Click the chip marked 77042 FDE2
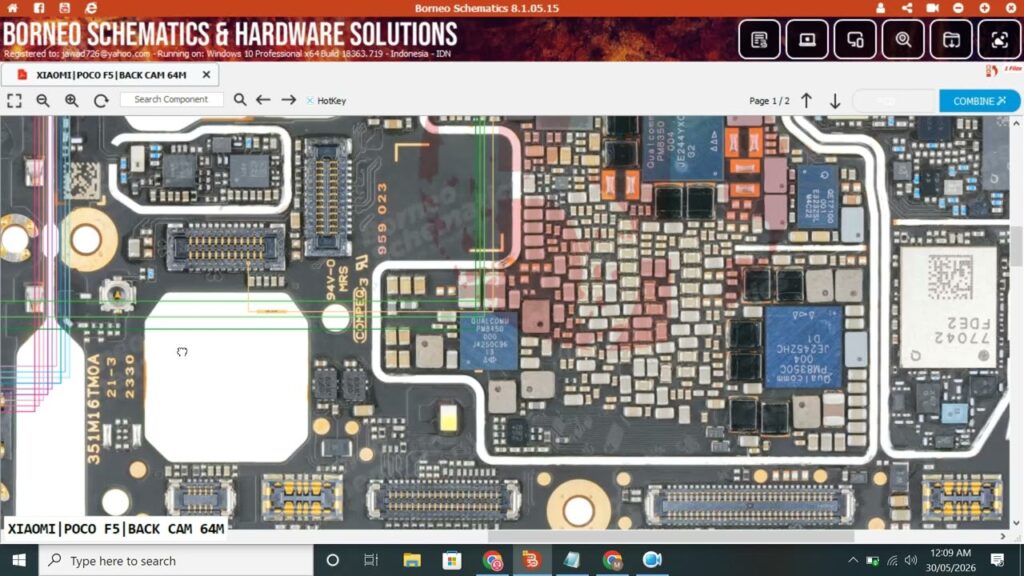 click(949, 307)
